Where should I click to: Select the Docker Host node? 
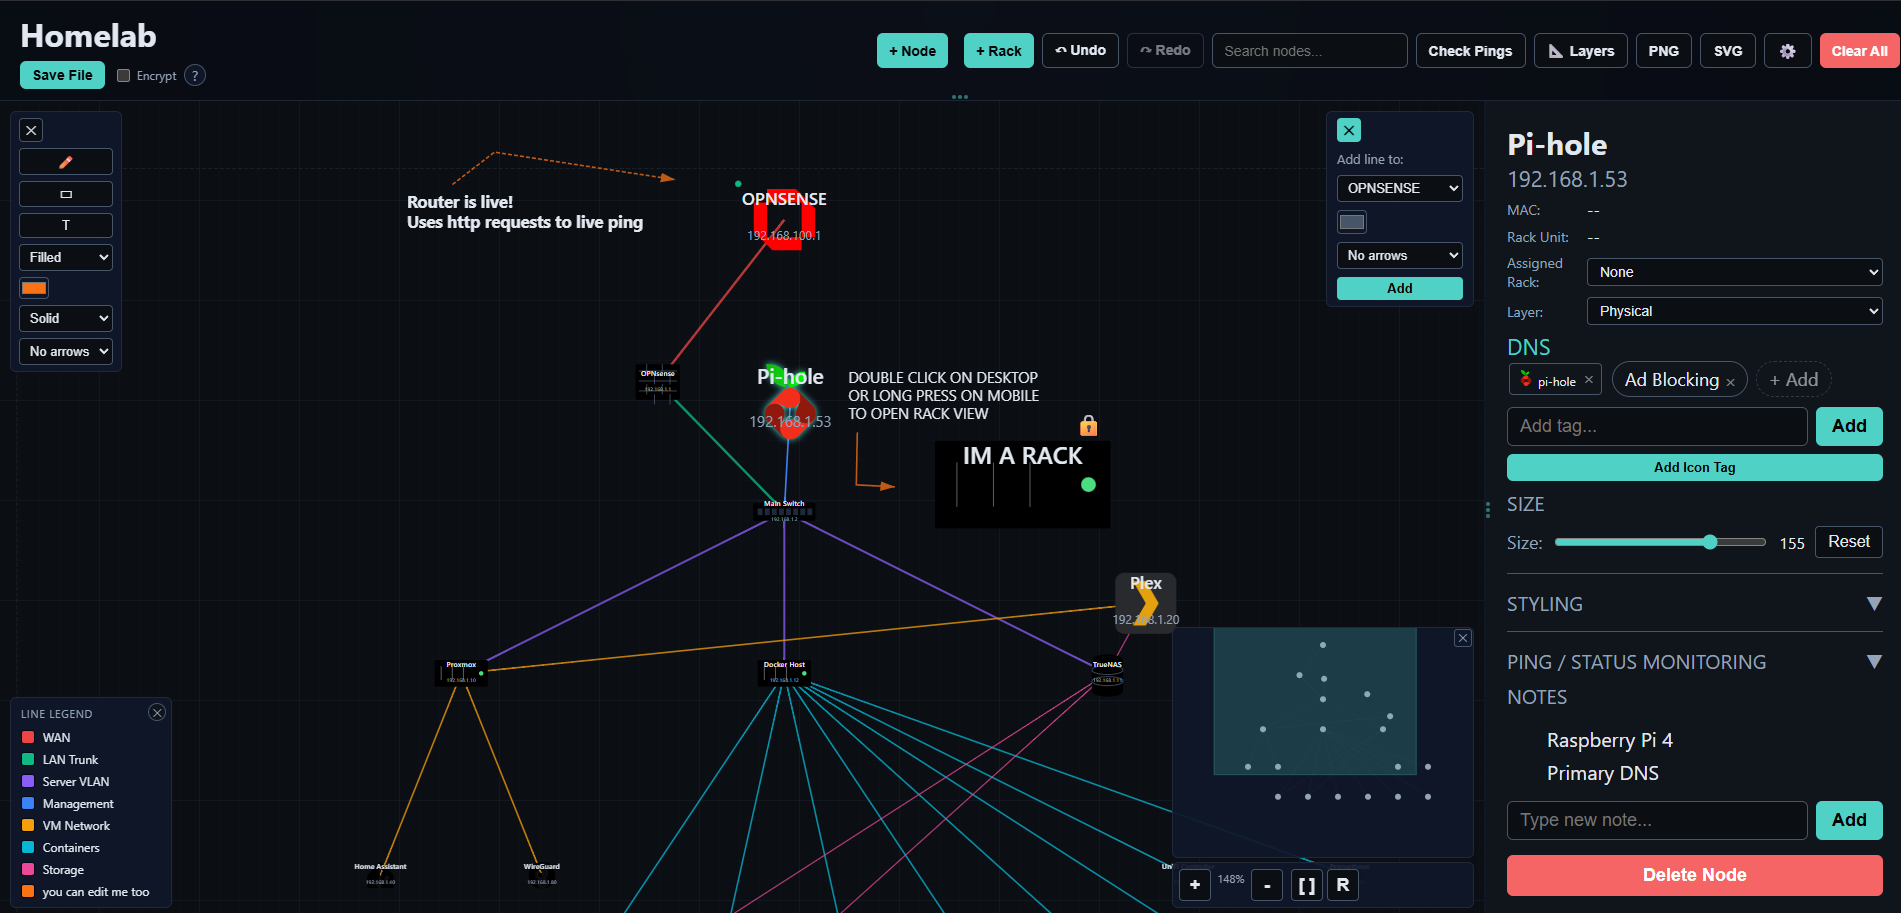(x=784, y=672)
